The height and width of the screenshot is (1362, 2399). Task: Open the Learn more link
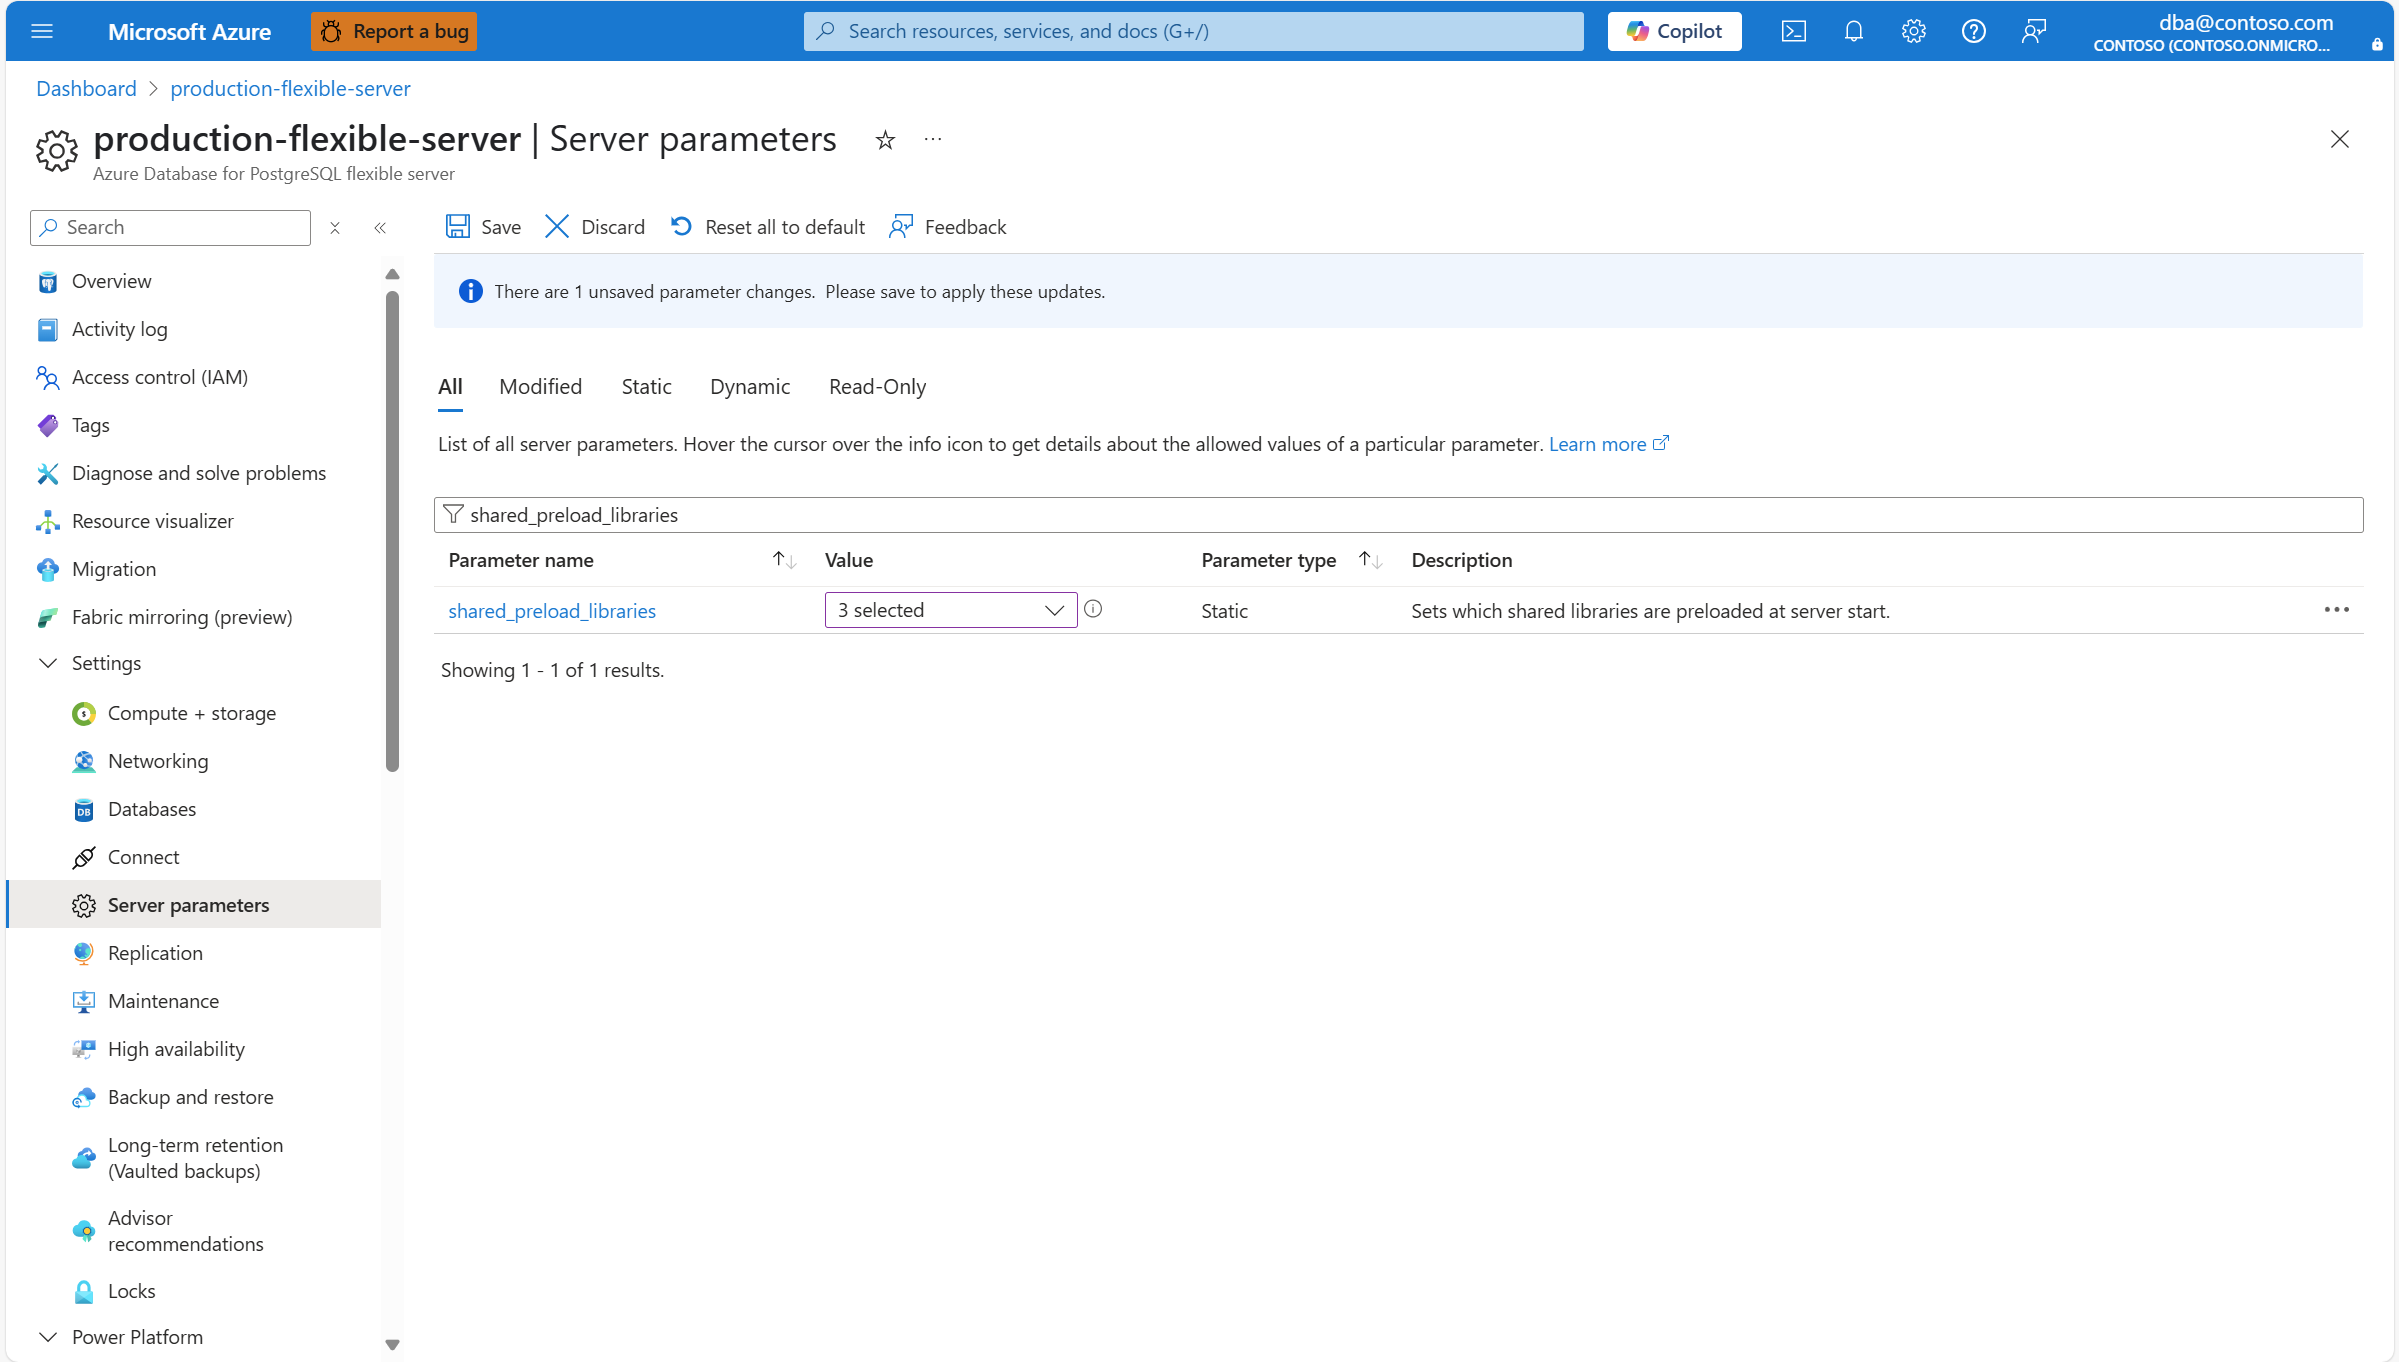(1597, 444)
